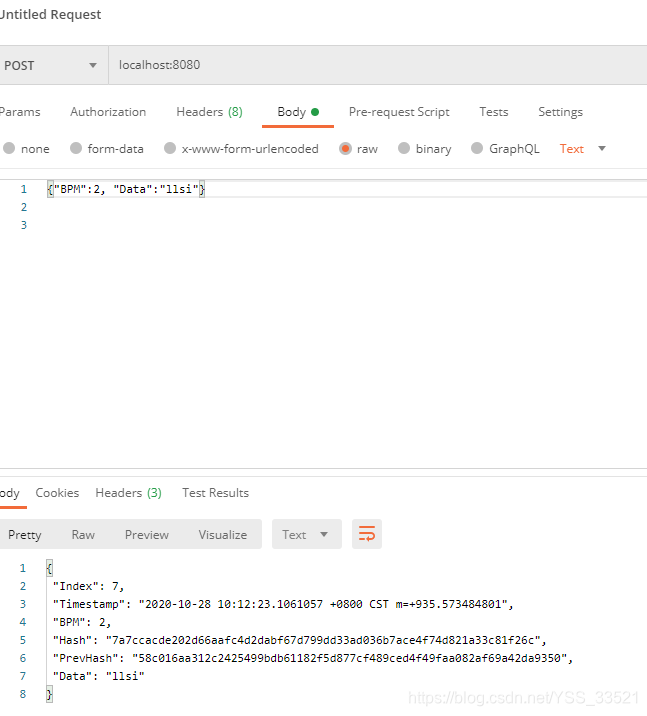The image size is (647, 716).
Task: Select binary body type radio
Action: pyautogui.click(x=404, y=148)
